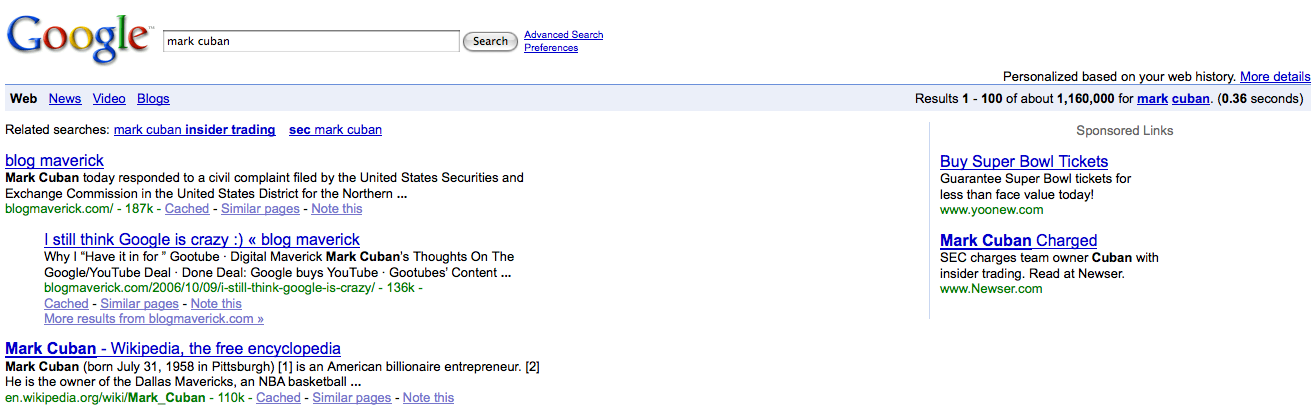The image size is (1315, 413).
Task: Select related search sec mark cuban
Action: pyautogui.click(x=335, y=130)
